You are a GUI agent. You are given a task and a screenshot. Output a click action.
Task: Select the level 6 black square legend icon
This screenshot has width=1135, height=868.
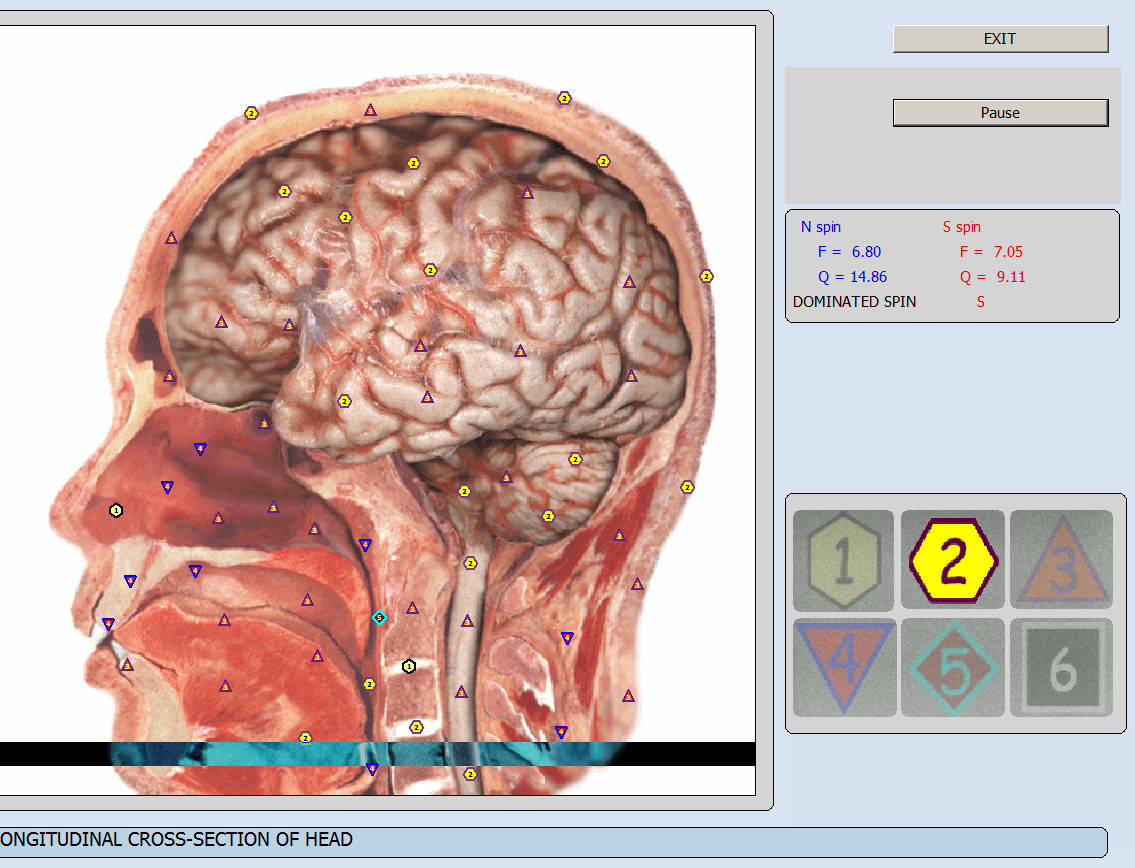coord(1062,667)
